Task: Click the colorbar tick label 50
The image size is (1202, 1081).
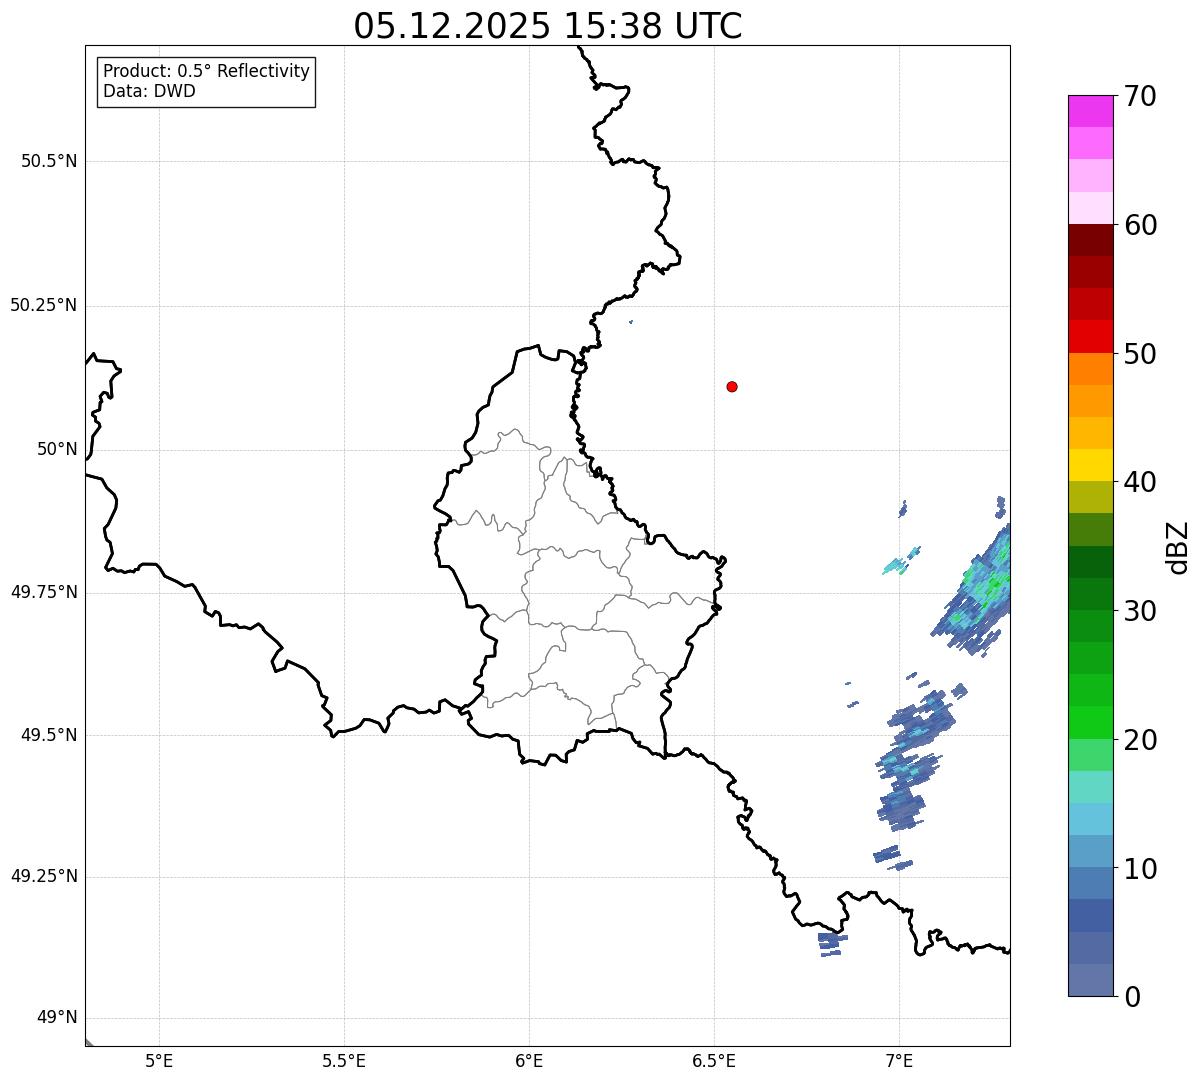Action: tap(1140, 354)
